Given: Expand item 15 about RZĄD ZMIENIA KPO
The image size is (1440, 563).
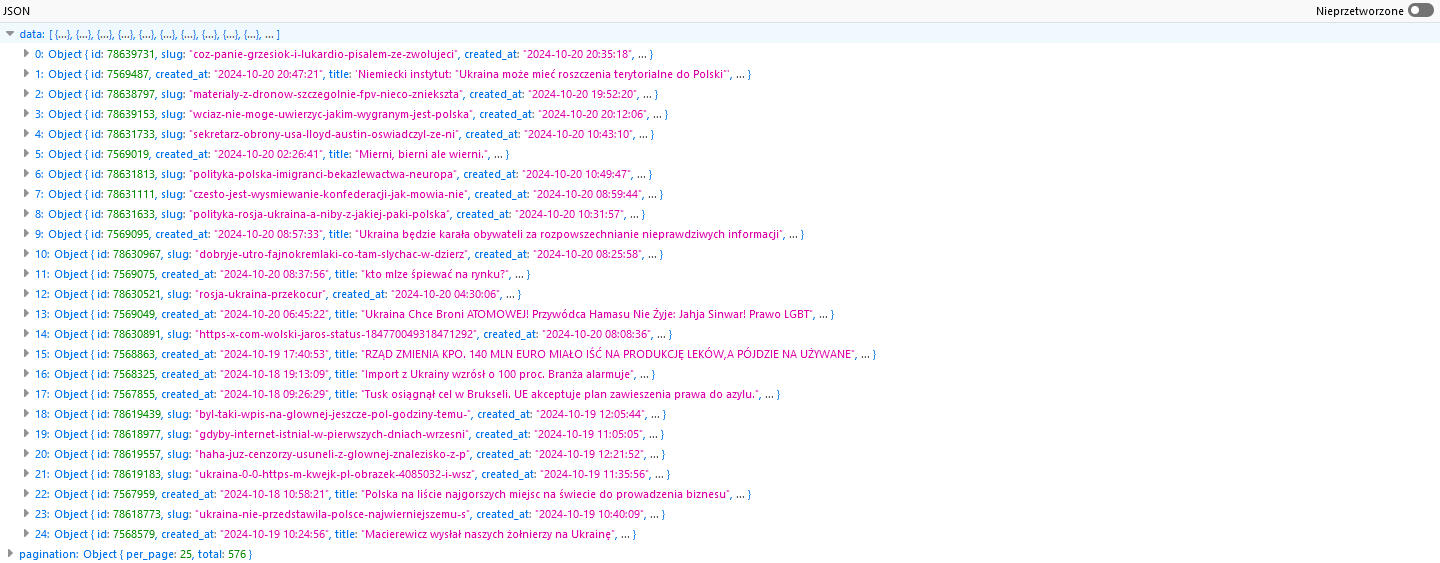Looking at the screenshot, I should pos(27,354).
